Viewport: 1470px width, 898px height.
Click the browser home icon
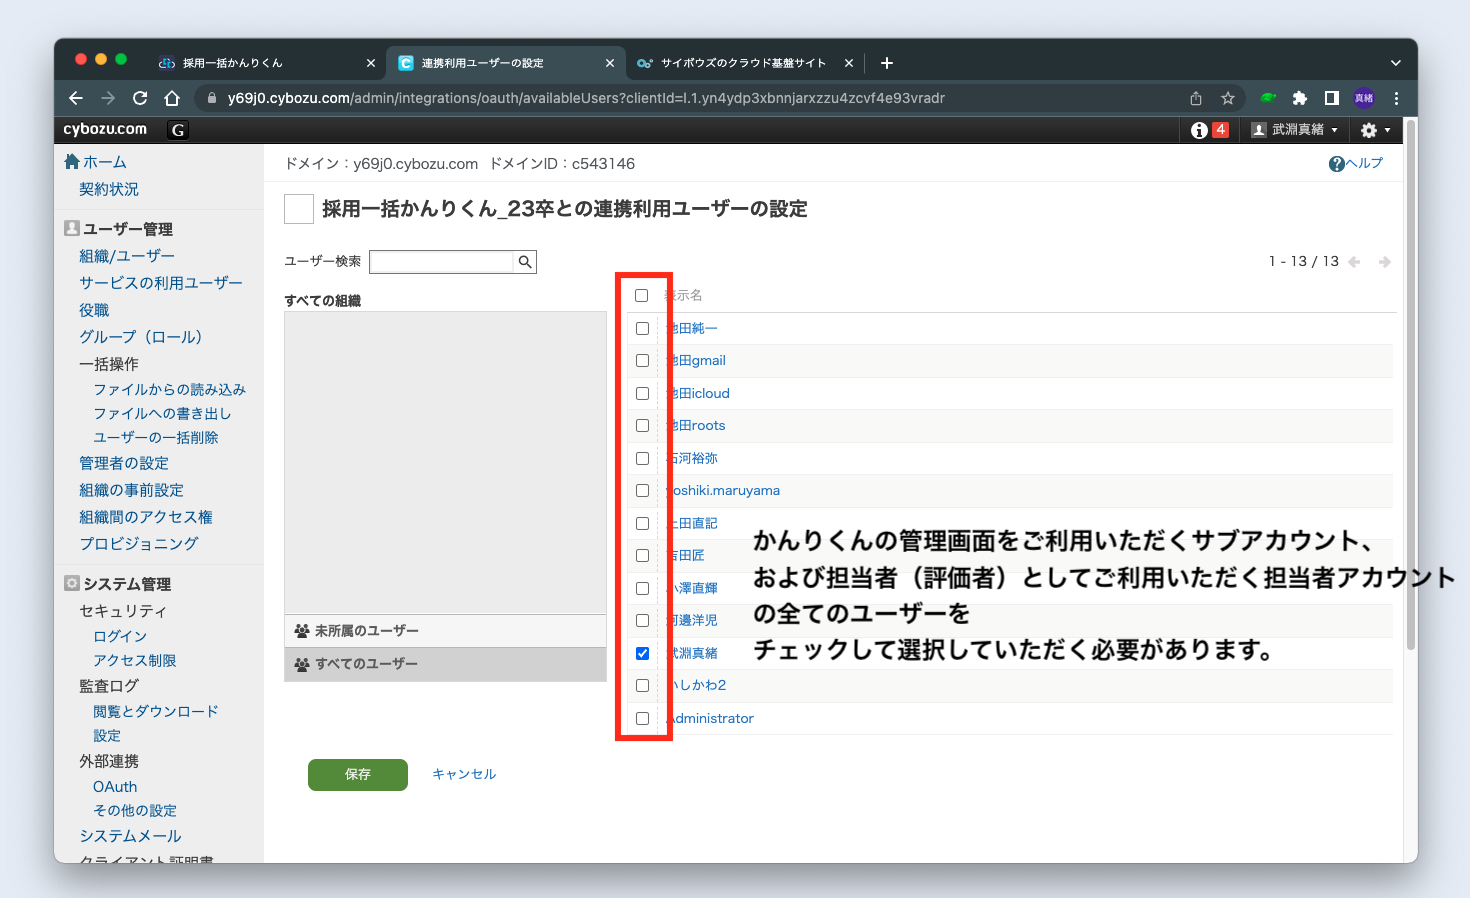pyautogui.click(x=172, y=98)
